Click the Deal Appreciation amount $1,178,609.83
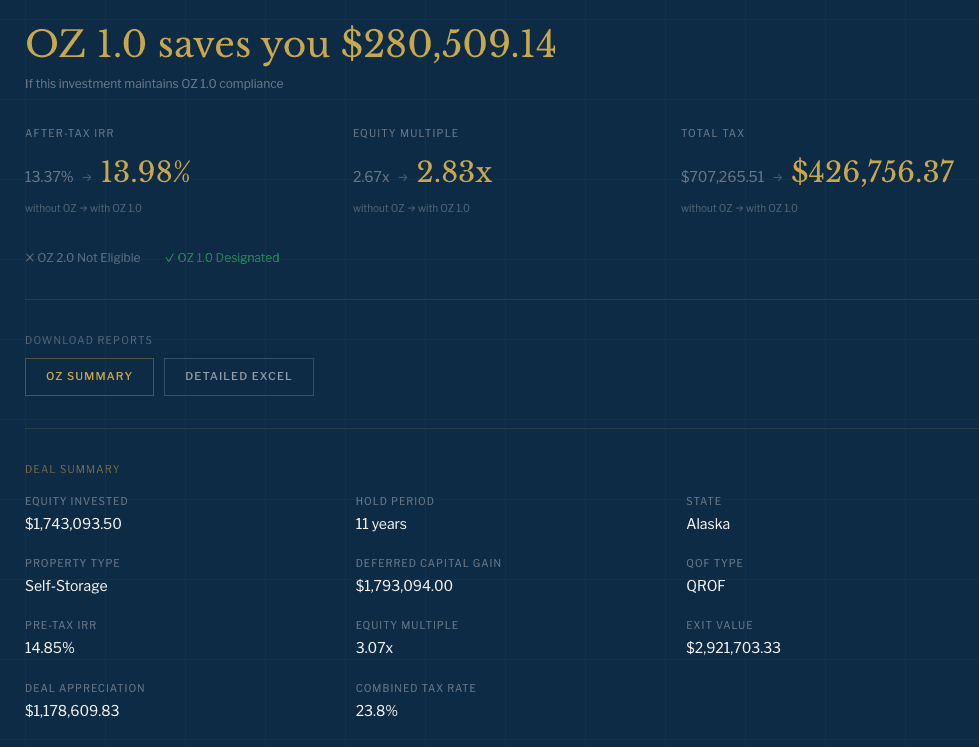This screenshot has width=979, height=747. [x=72, y=711]
